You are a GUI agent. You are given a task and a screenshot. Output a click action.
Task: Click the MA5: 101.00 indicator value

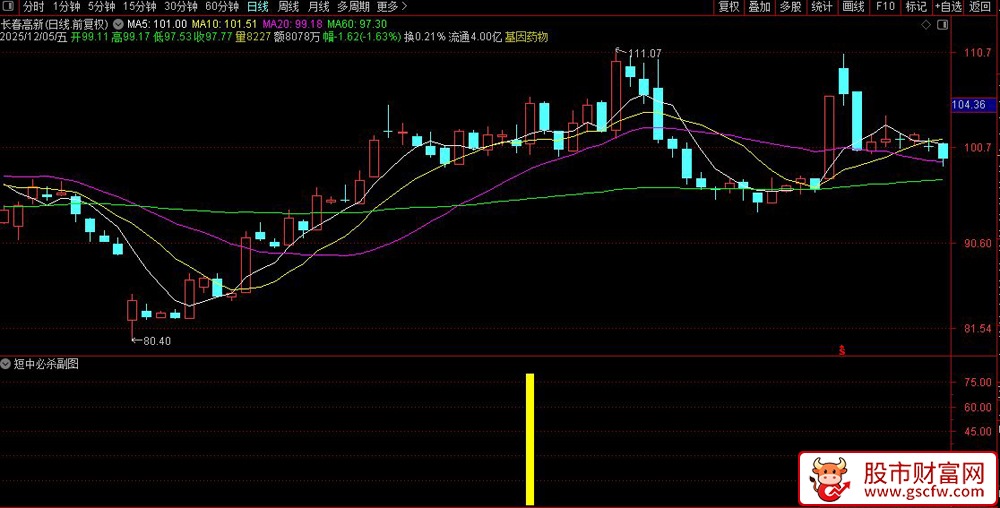point(157,24)
